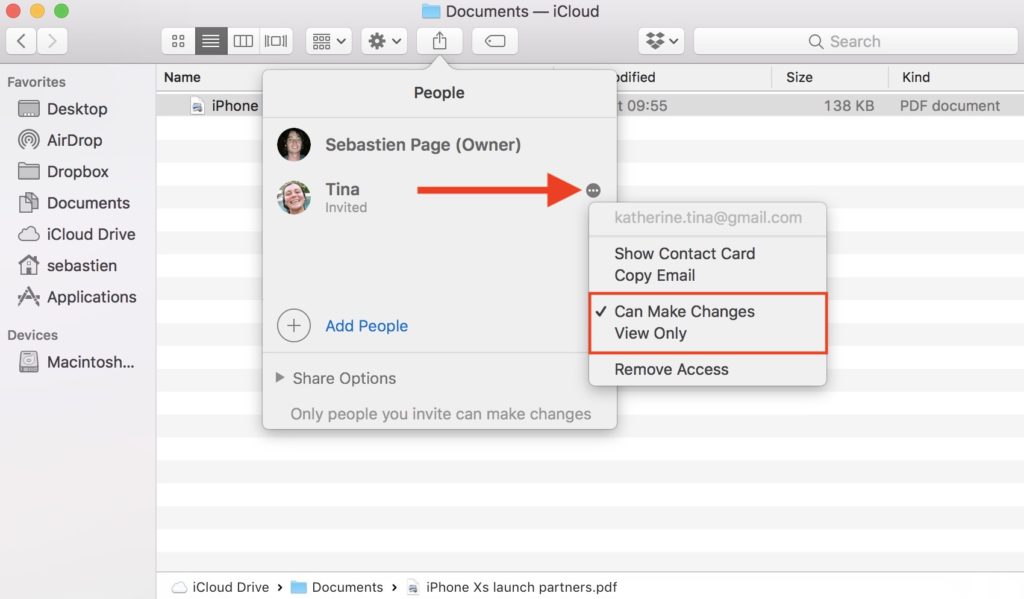Switch Finder to list view
1024x599 pixels.
click(211, 41)
